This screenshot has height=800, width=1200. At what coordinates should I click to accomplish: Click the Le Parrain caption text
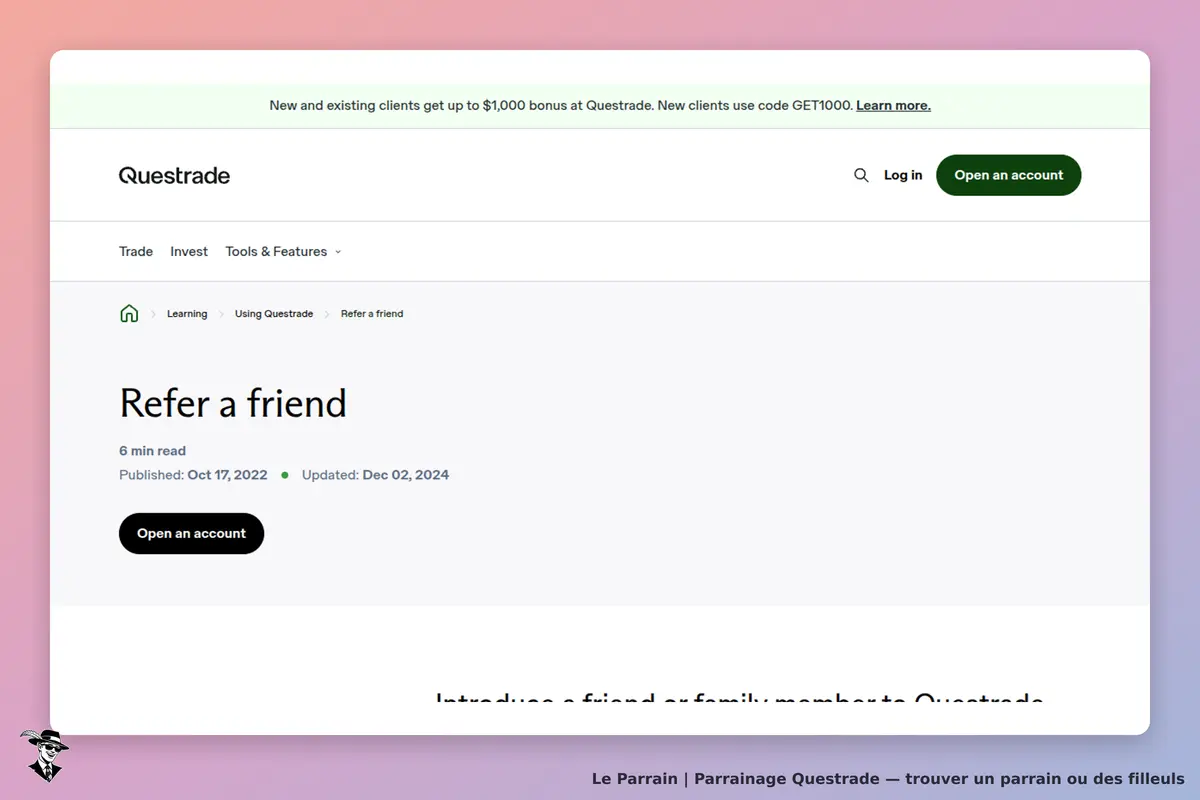[888, 779]
